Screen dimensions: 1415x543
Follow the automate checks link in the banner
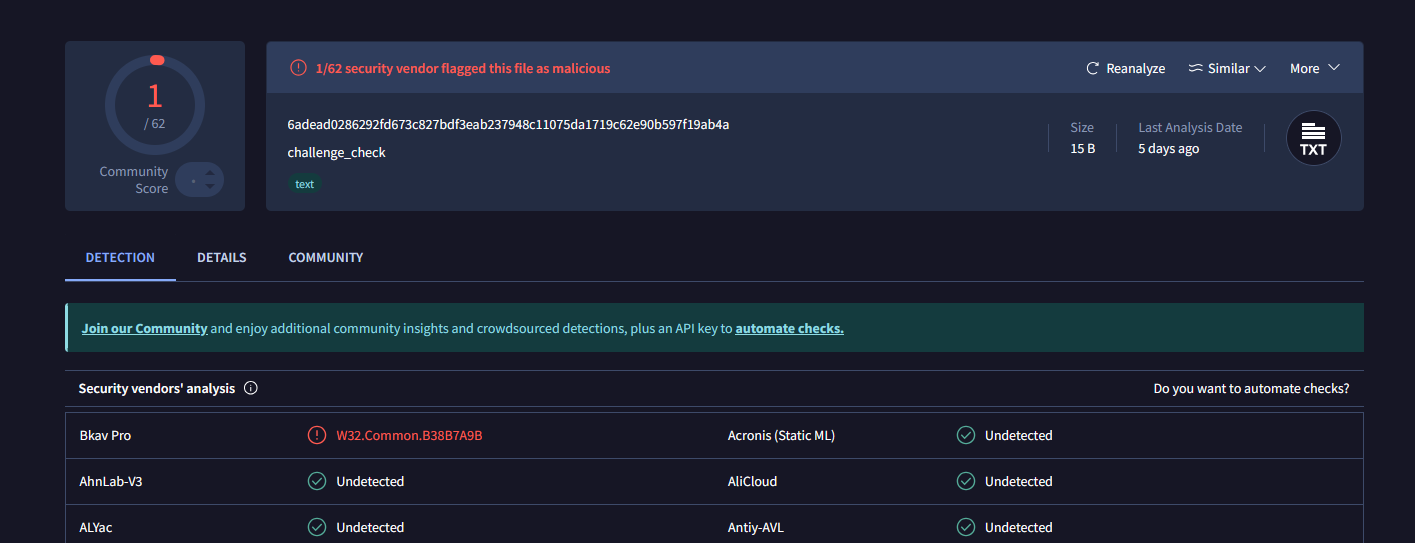[x=789, y=328]
